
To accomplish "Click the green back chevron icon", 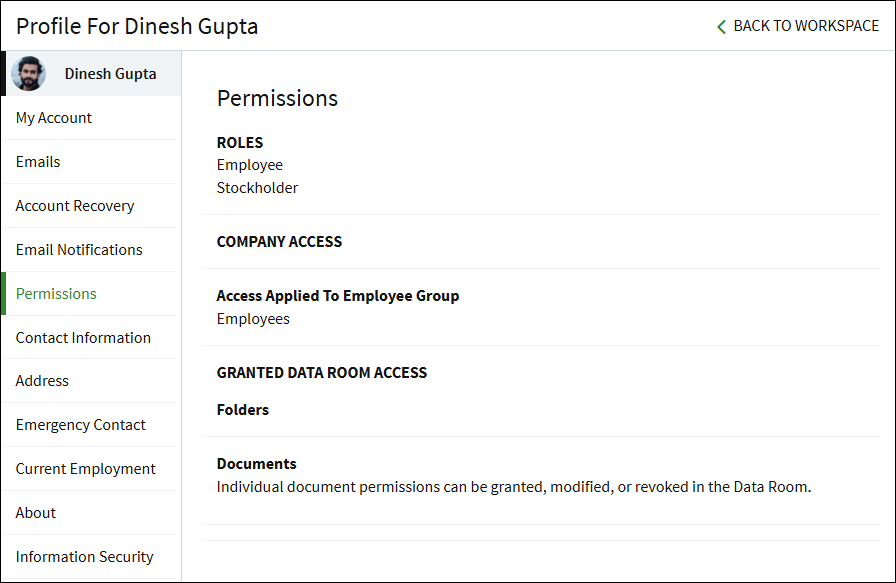I will pyautogui.click(x=721, y=27).
